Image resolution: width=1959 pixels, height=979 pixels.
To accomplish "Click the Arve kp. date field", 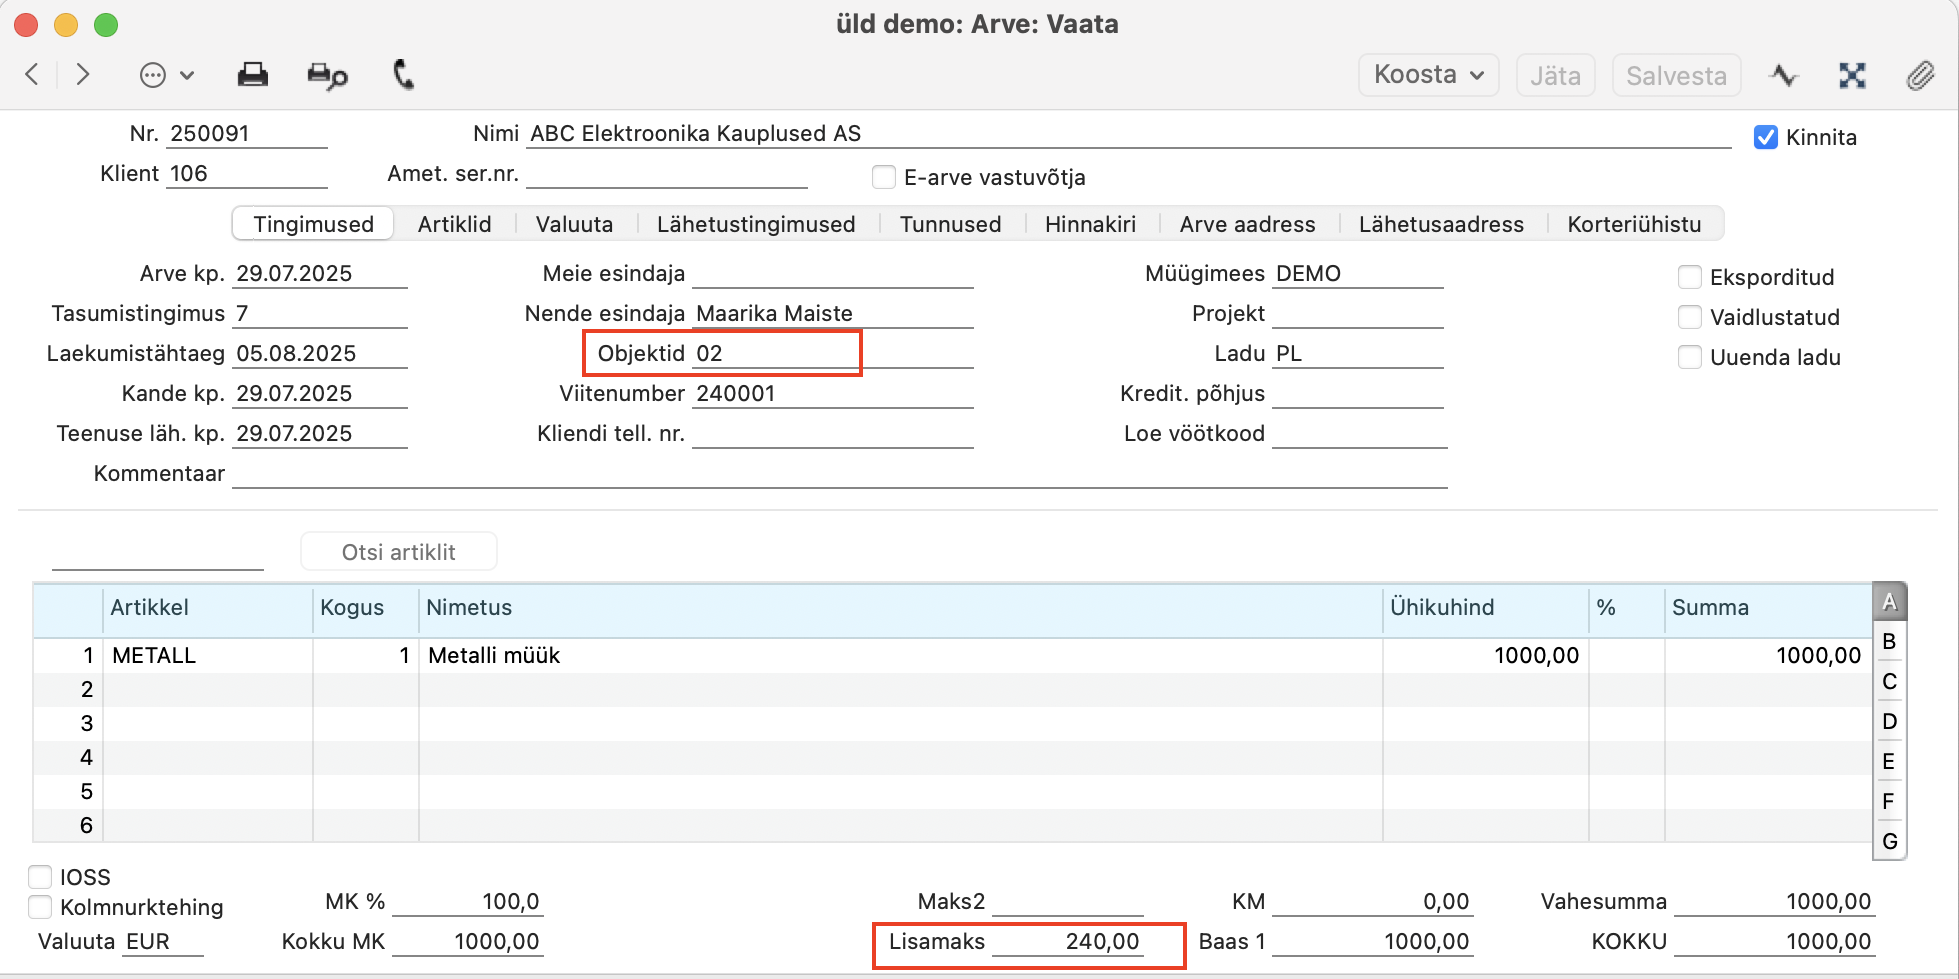I will 320,273.
